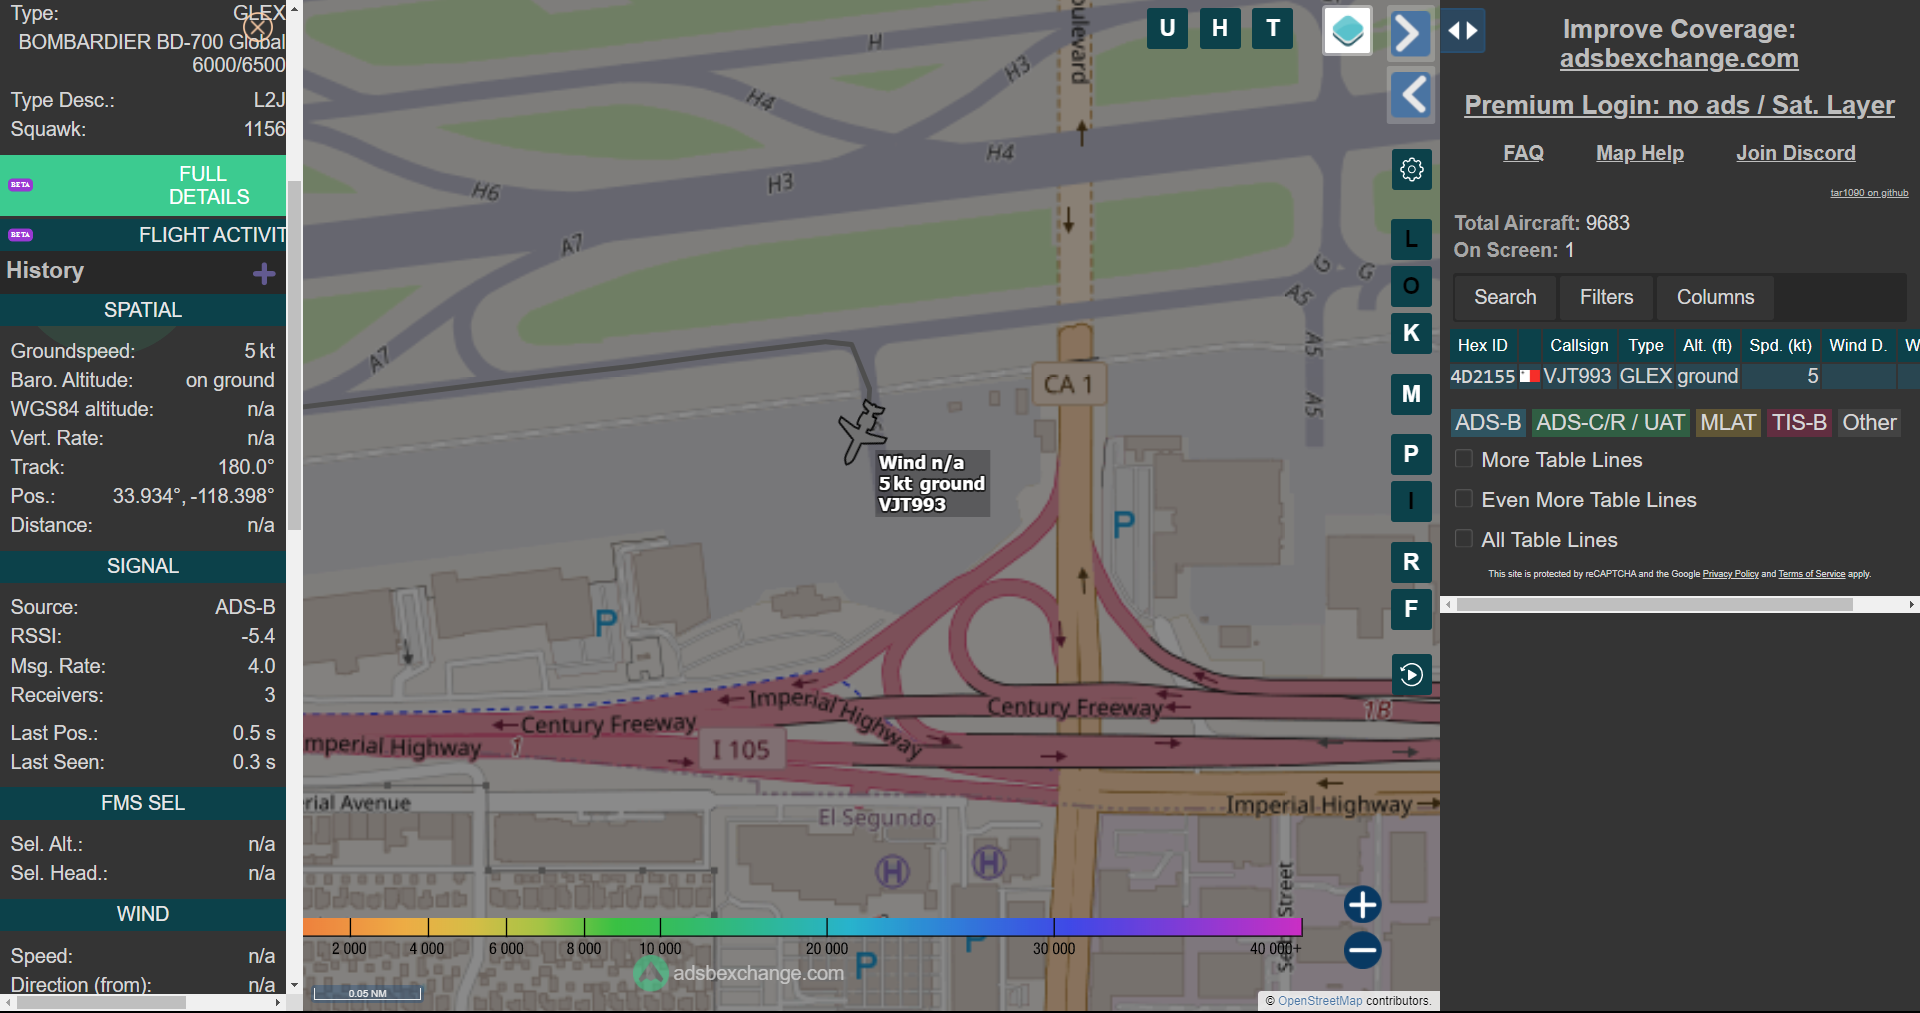
Task: Click the SPATIAL section header
Action: coord(143,310)
